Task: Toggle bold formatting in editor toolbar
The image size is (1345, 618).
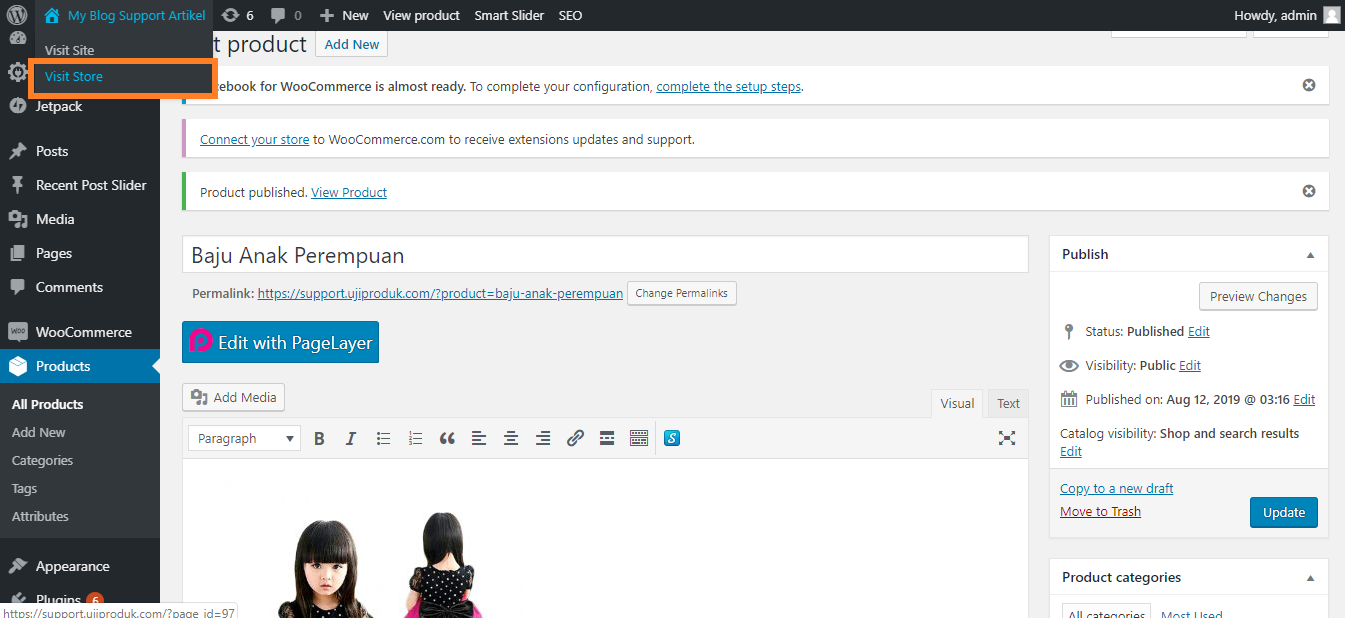Action: coord(319,438)
